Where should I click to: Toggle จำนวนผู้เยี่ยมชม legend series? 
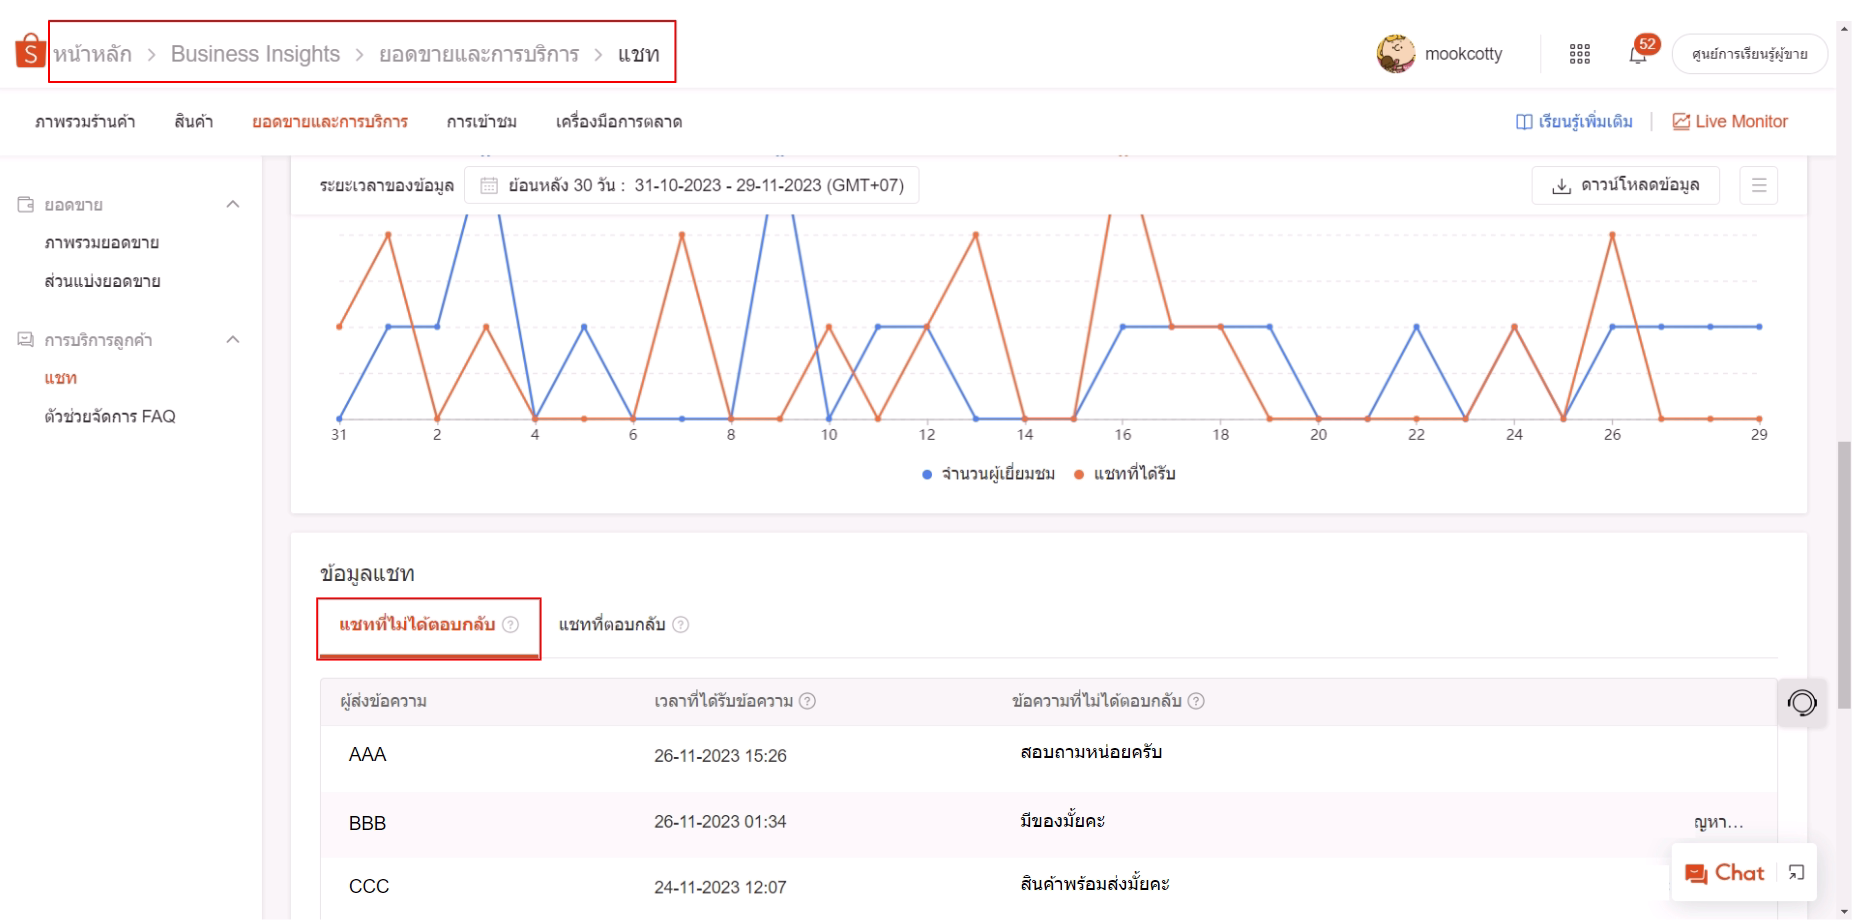988,474
